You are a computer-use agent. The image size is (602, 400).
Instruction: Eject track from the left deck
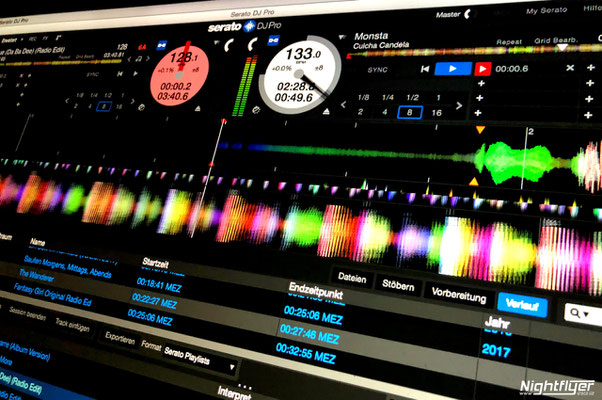[197, 109]
